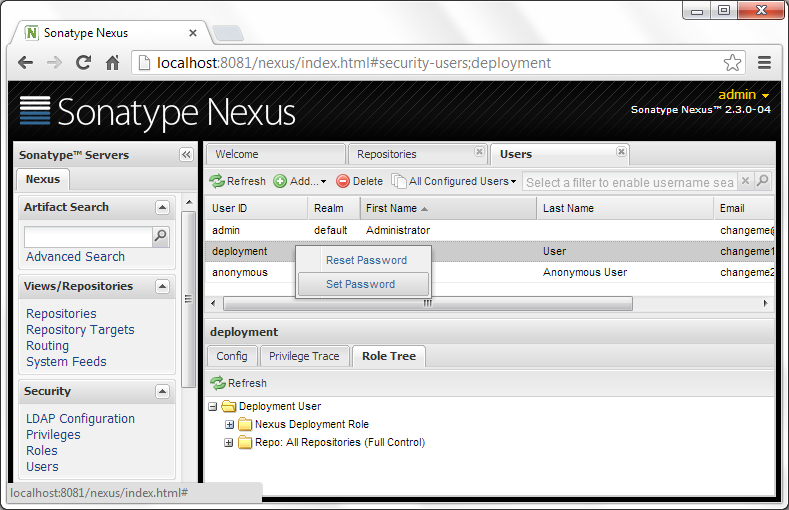Viewport: 789px width, 510px height.
Task: Click the Deployment User folder icon
Action: click(229, 406)
